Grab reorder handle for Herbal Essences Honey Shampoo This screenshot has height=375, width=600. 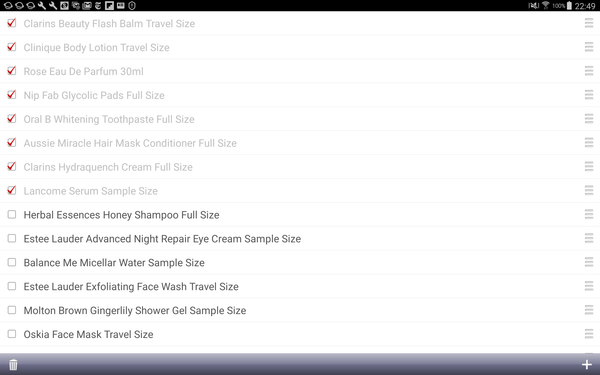tap(589, 214)
